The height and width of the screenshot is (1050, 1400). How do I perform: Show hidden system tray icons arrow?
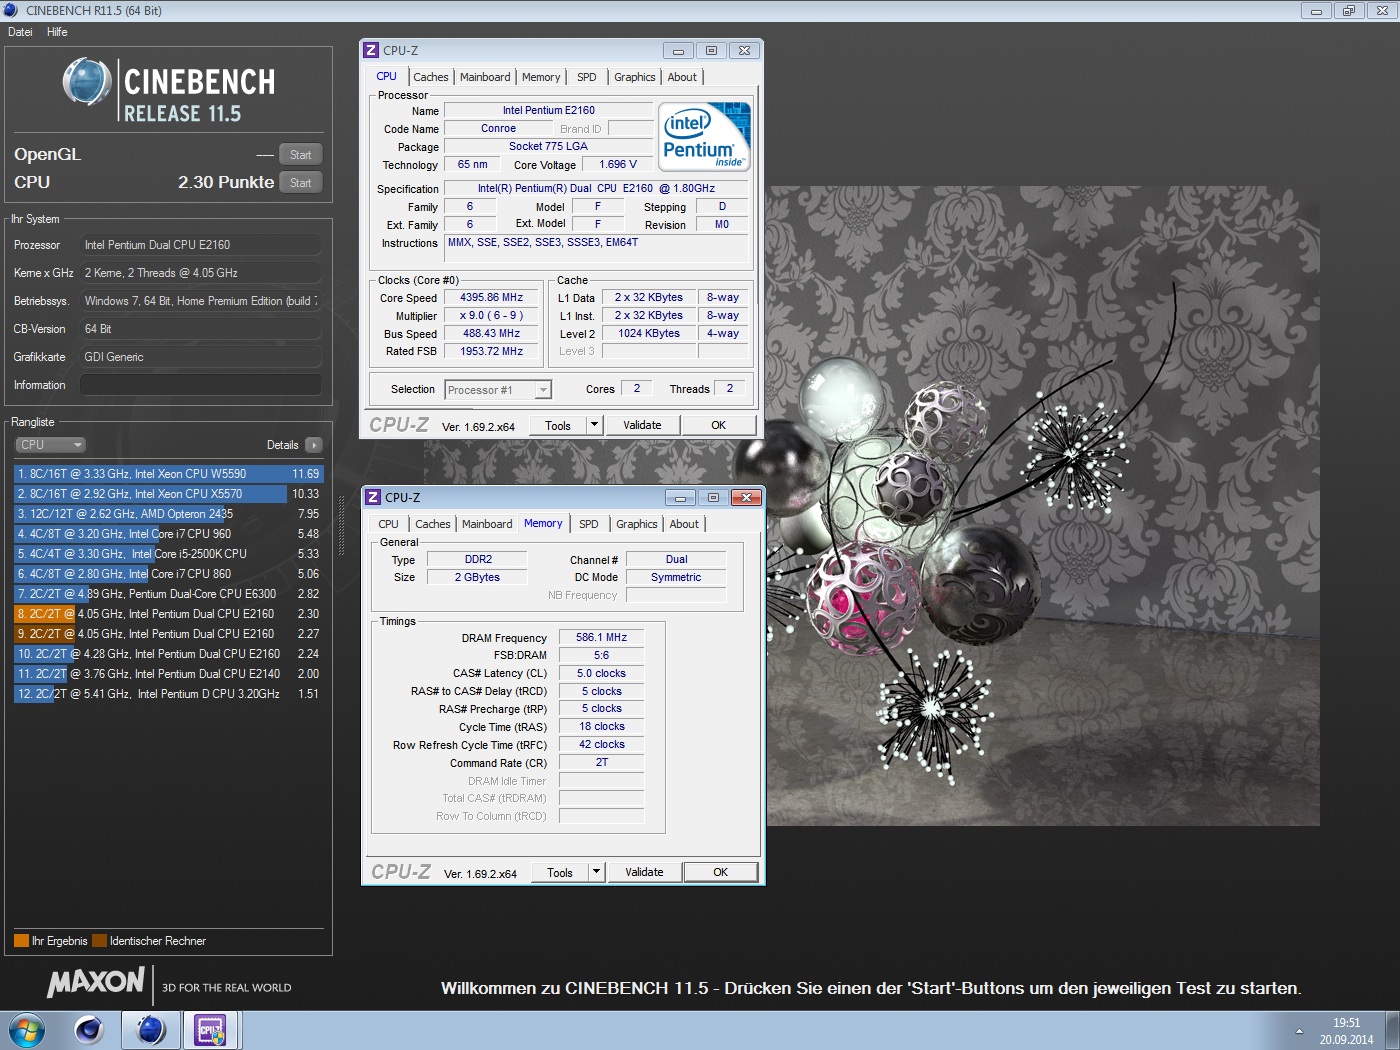pos(1299,1031)
